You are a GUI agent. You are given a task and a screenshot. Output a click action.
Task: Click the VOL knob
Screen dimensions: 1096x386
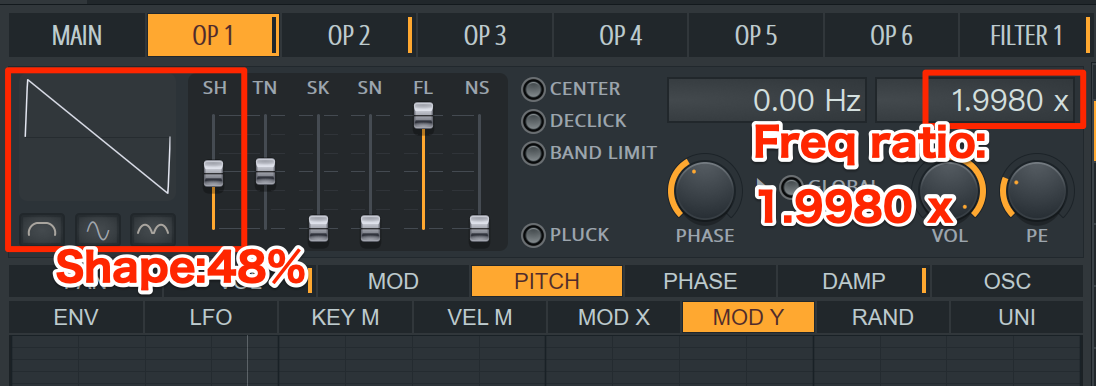[x=949, y=189]
